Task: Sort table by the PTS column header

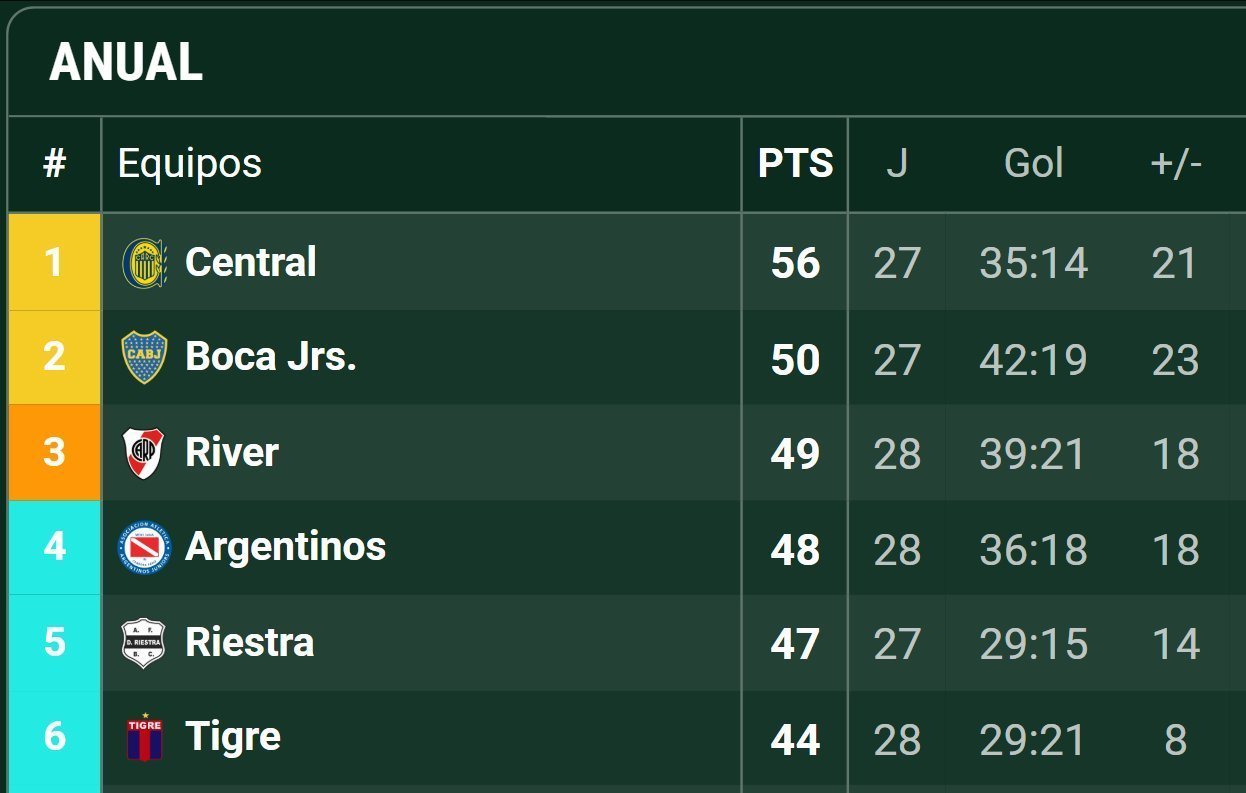Action: pyautogui.click(x=795, y=164)
